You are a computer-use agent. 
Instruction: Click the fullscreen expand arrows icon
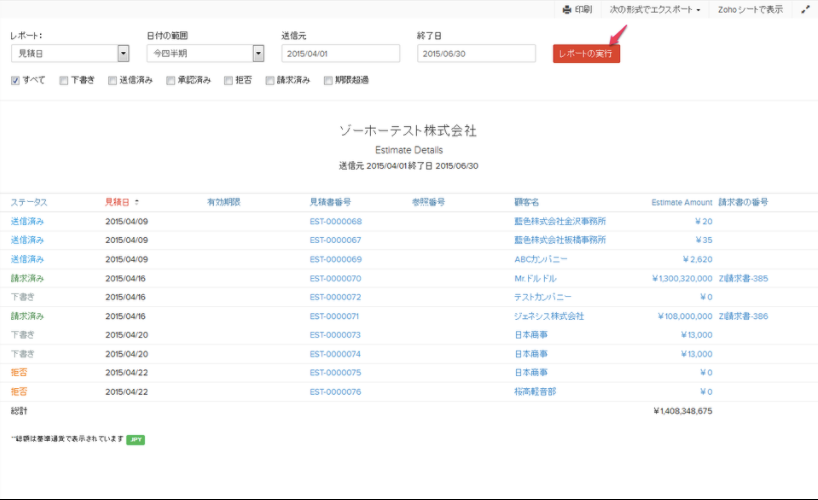click(x=805, y=9)
